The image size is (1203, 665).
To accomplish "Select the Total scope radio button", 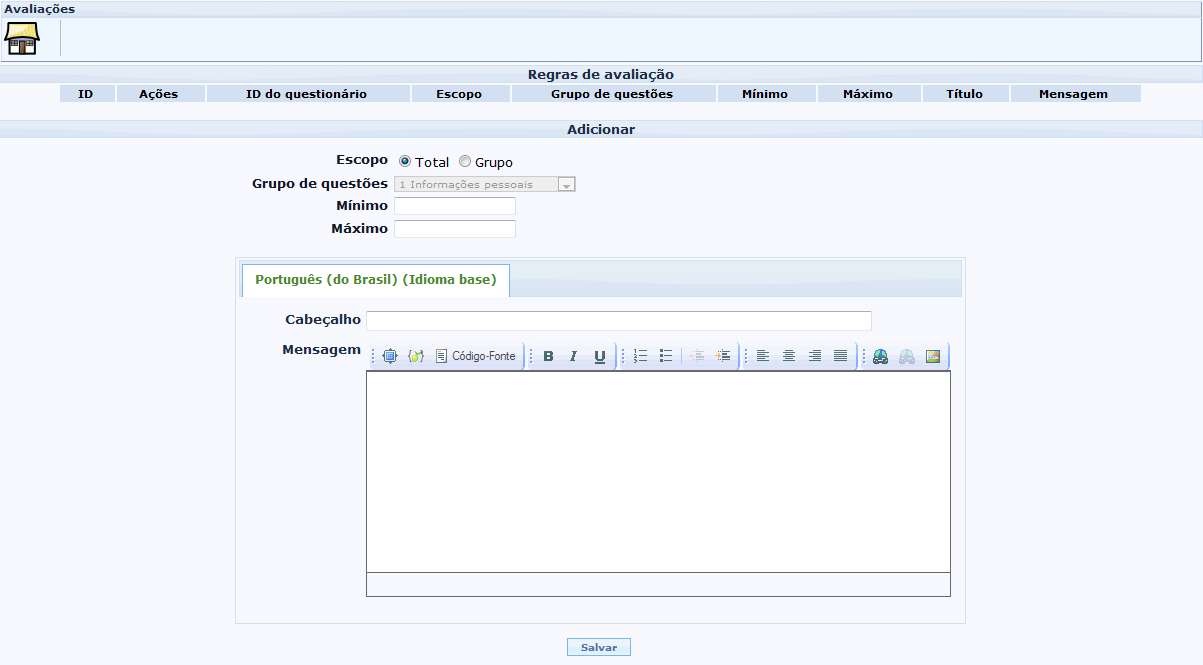I will [405, 162].
